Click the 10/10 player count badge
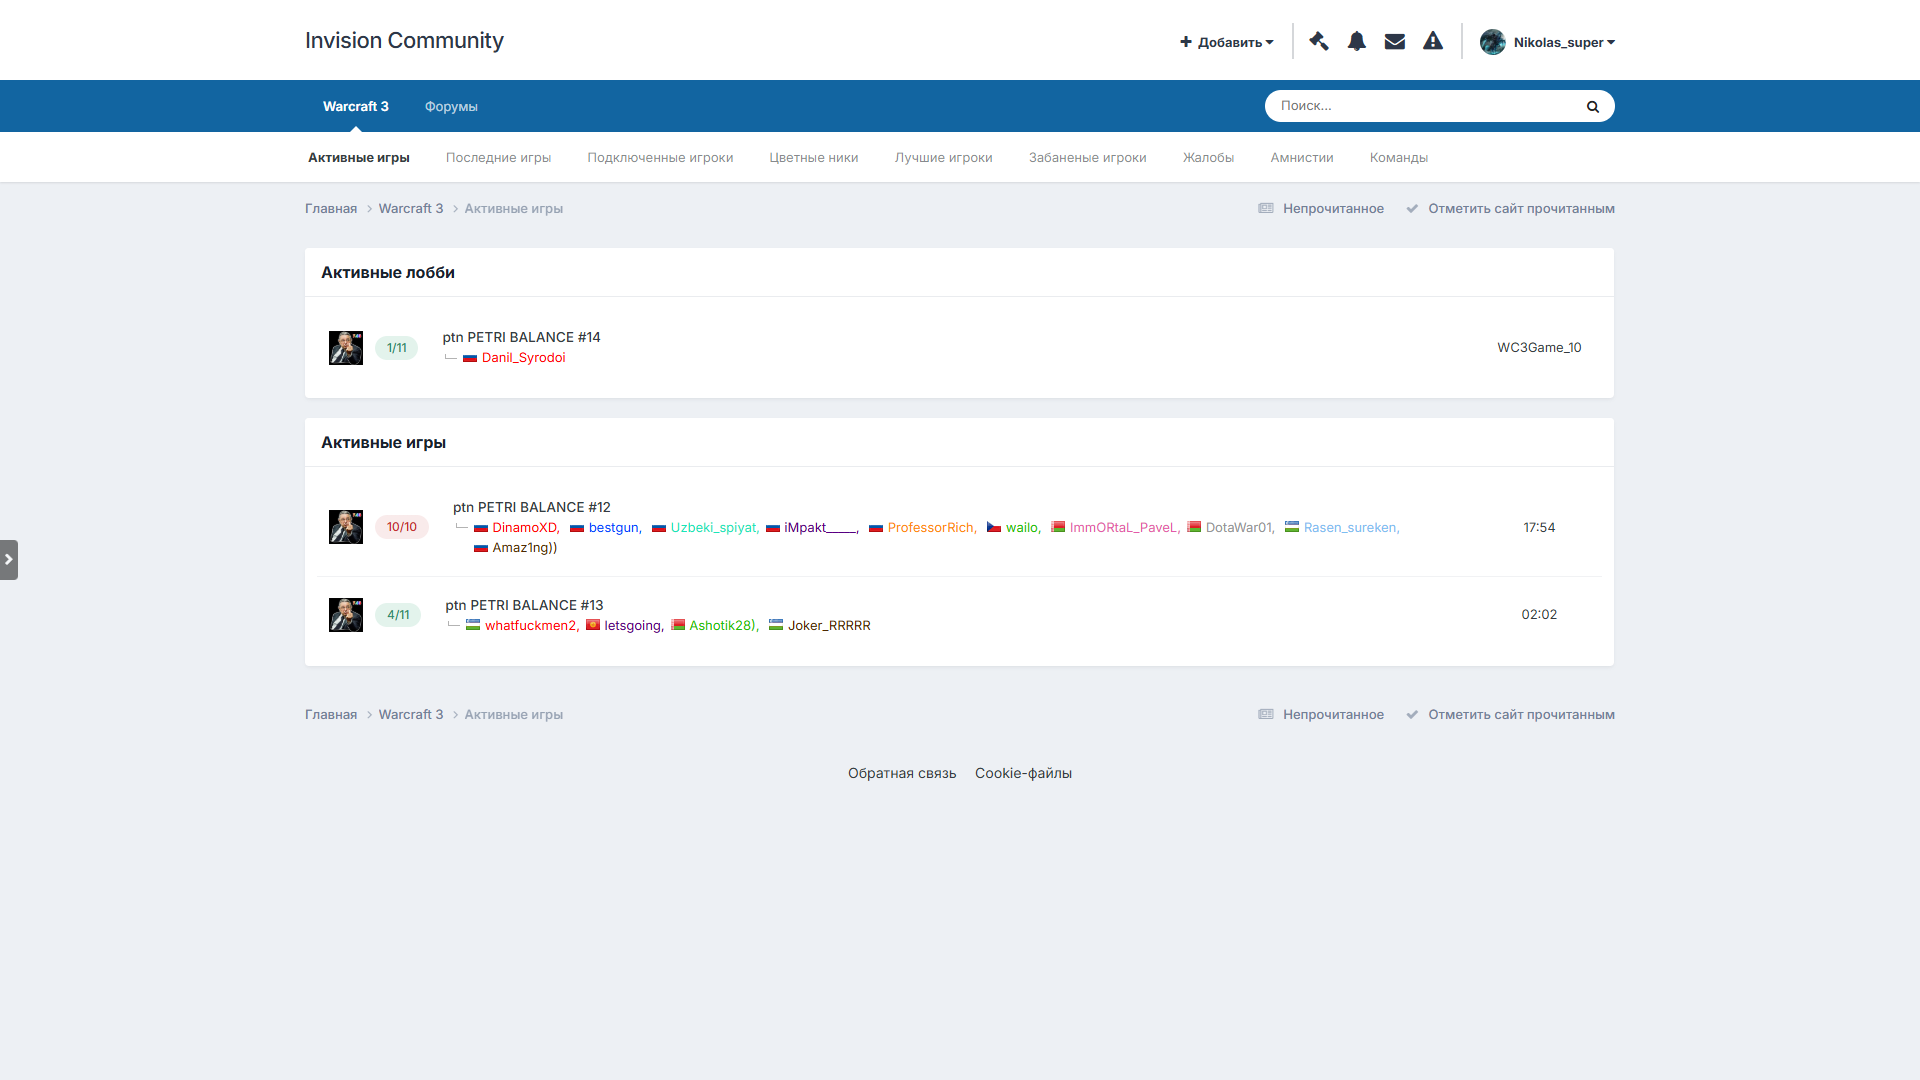This screenshot has width=1920, height=1080. 401,527
